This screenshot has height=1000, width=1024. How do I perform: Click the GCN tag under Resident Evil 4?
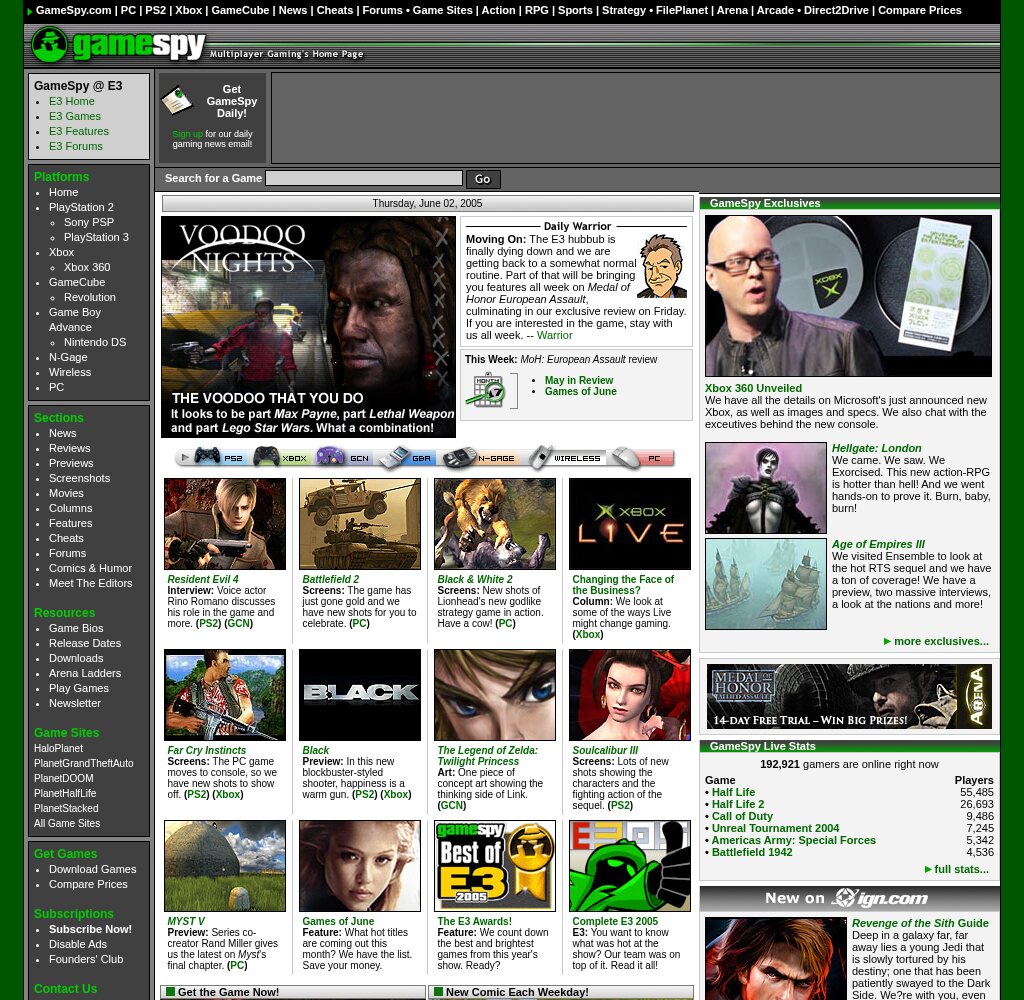coord(238,624)
